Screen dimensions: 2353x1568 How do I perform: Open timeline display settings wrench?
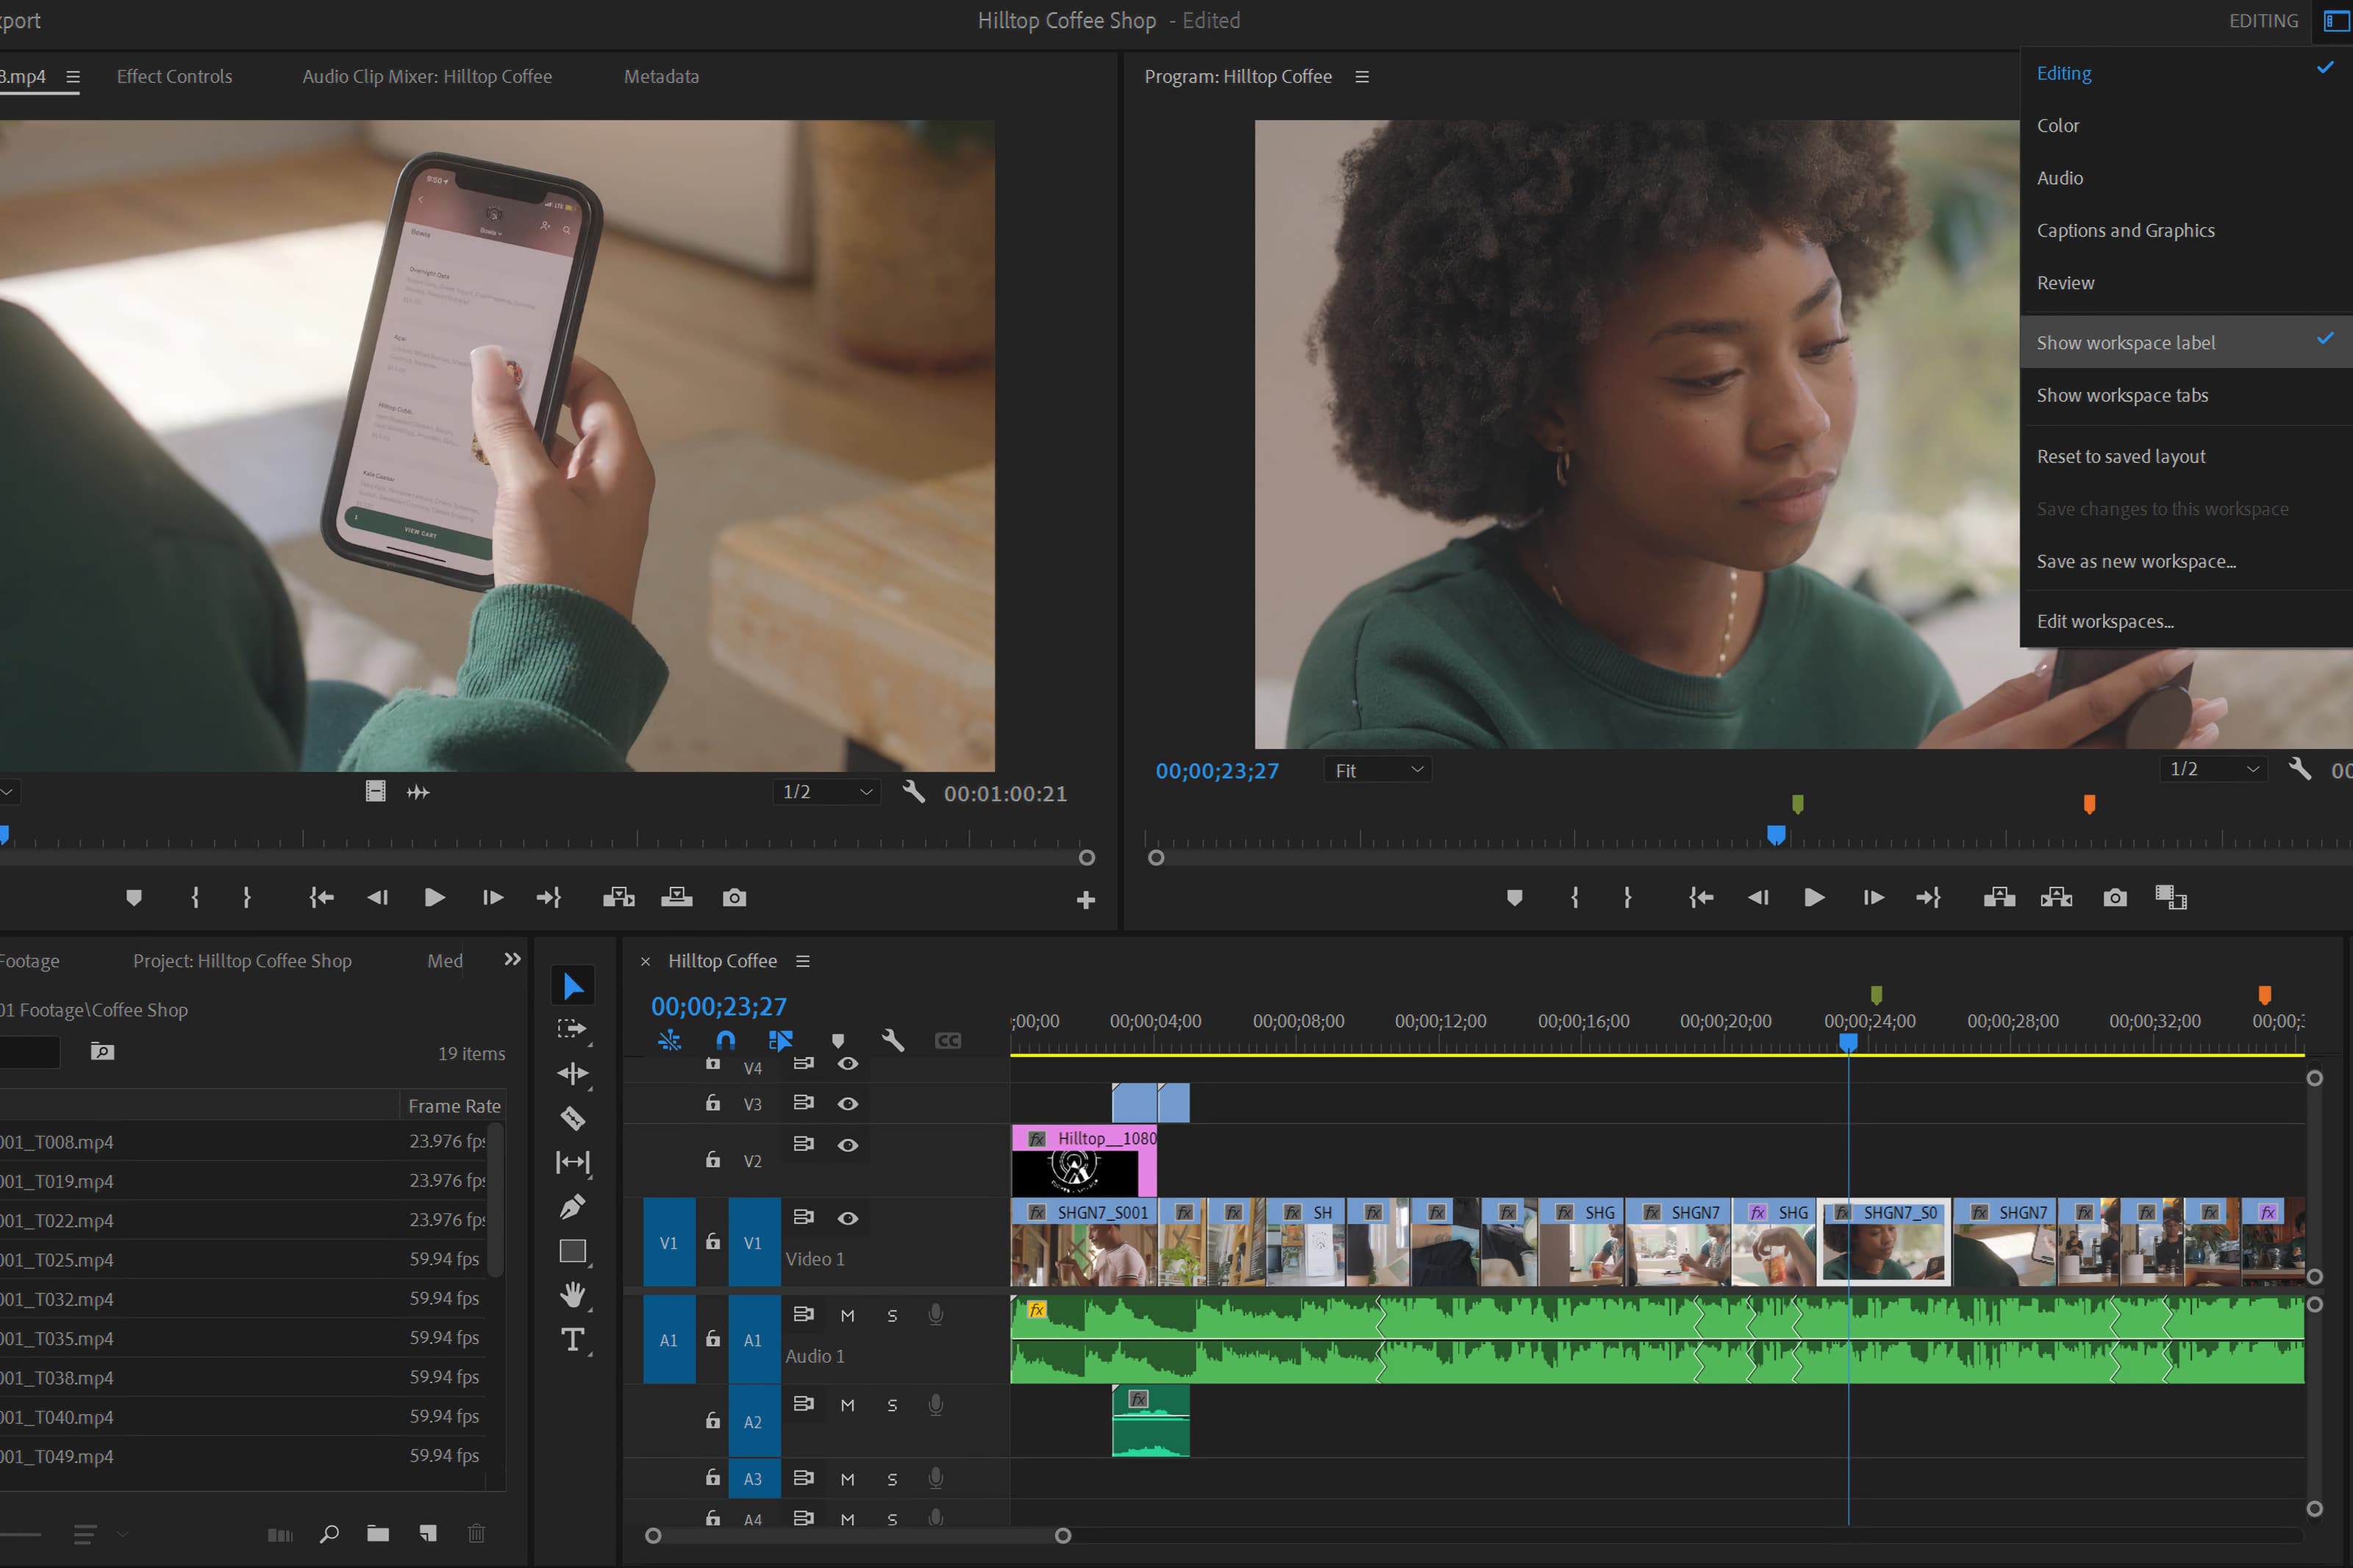point(893,1041)
